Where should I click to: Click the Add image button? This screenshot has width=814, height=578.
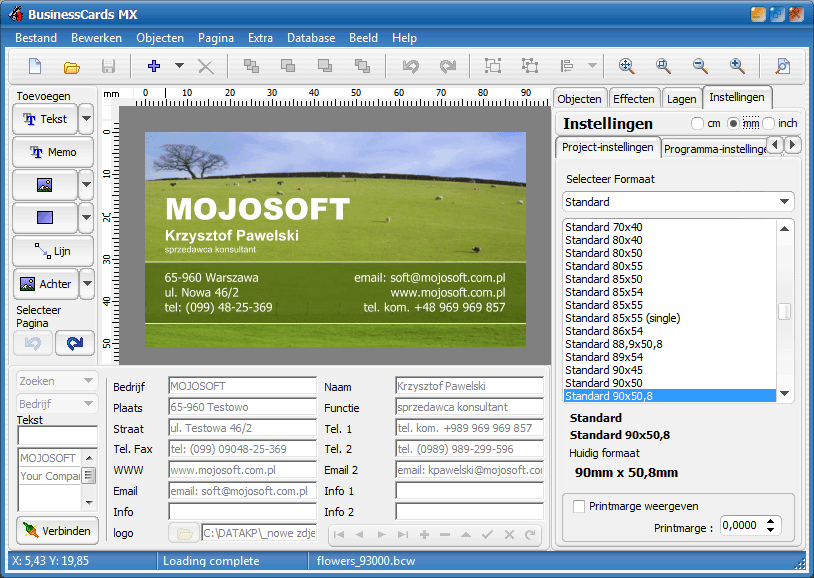tap(45, 185)
